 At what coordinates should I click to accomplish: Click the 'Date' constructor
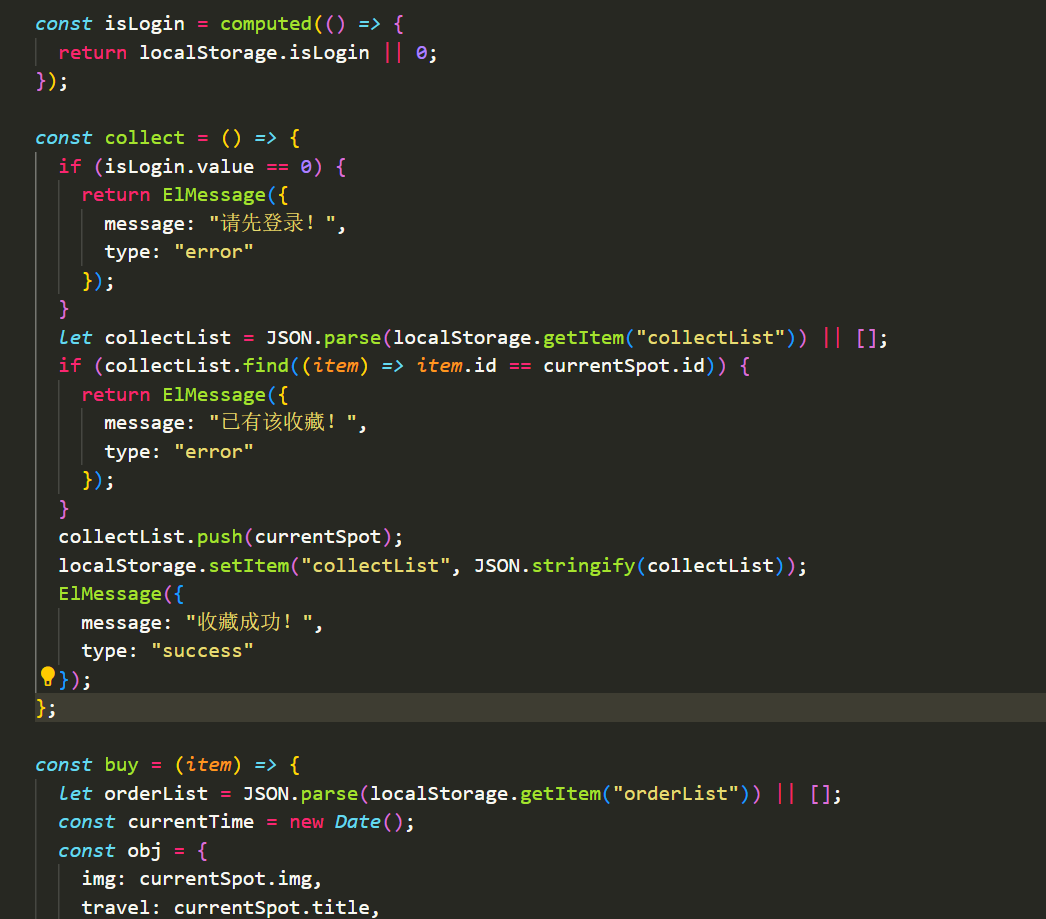point(358,822)
